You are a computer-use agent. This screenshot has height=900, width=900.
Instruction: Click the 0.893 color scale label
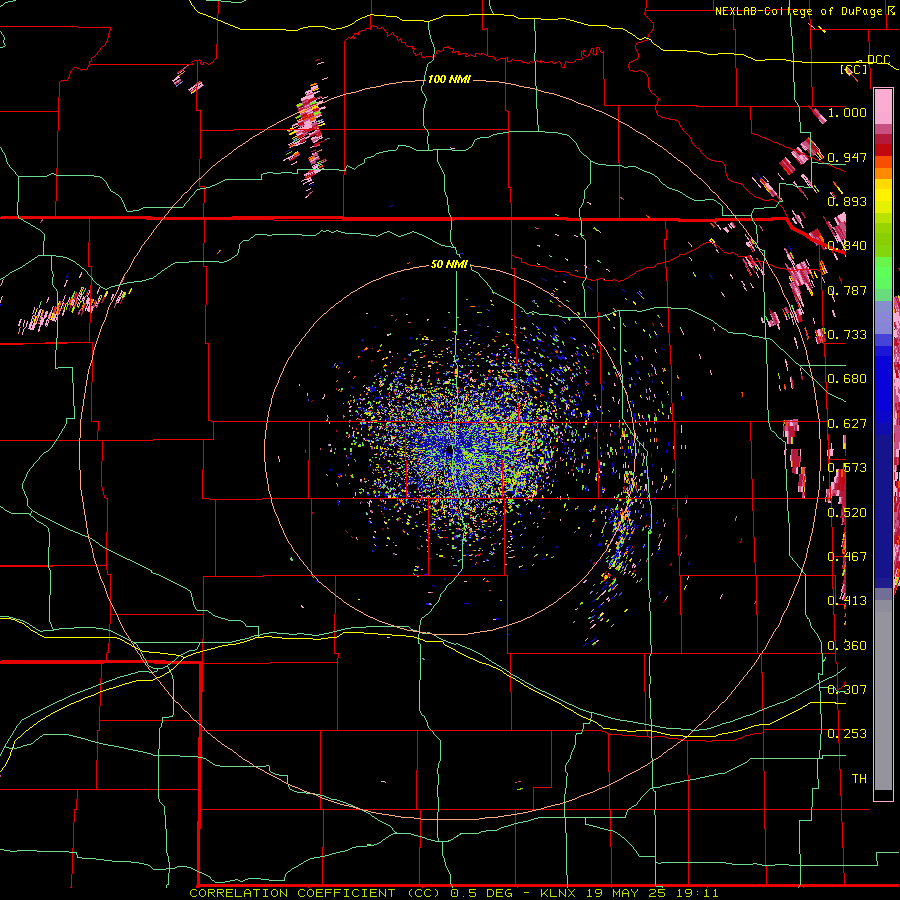coord(847,201)
